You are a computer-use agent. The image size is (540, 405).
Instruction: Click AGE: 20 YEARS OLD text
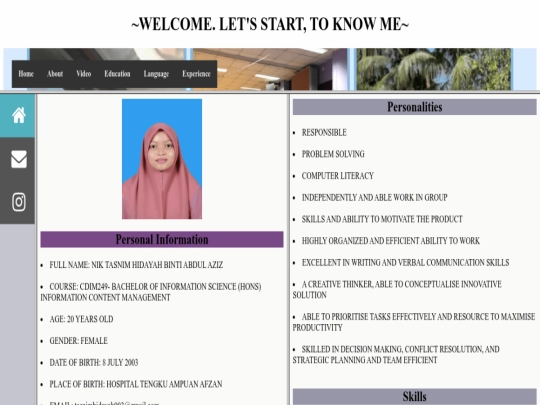[81, 319]
